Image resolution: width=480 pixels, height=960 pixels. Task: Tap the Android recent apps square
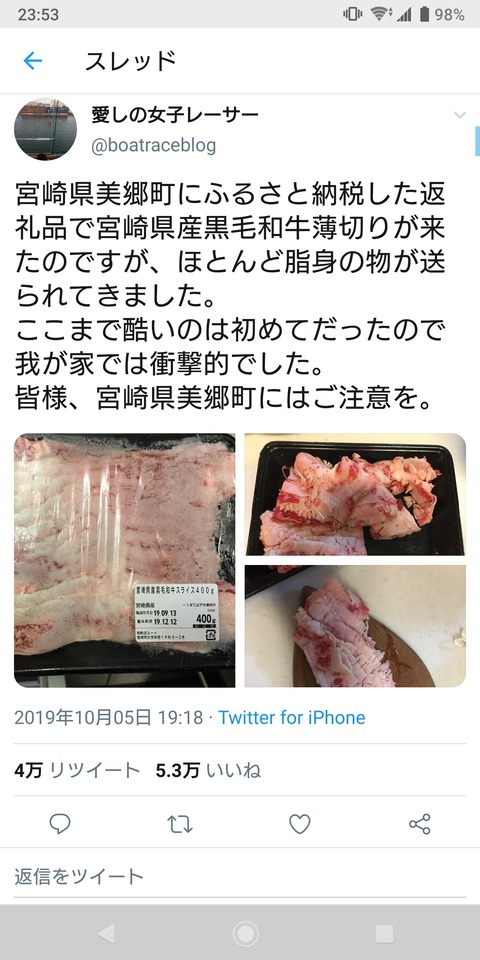(x=384, y=934)
